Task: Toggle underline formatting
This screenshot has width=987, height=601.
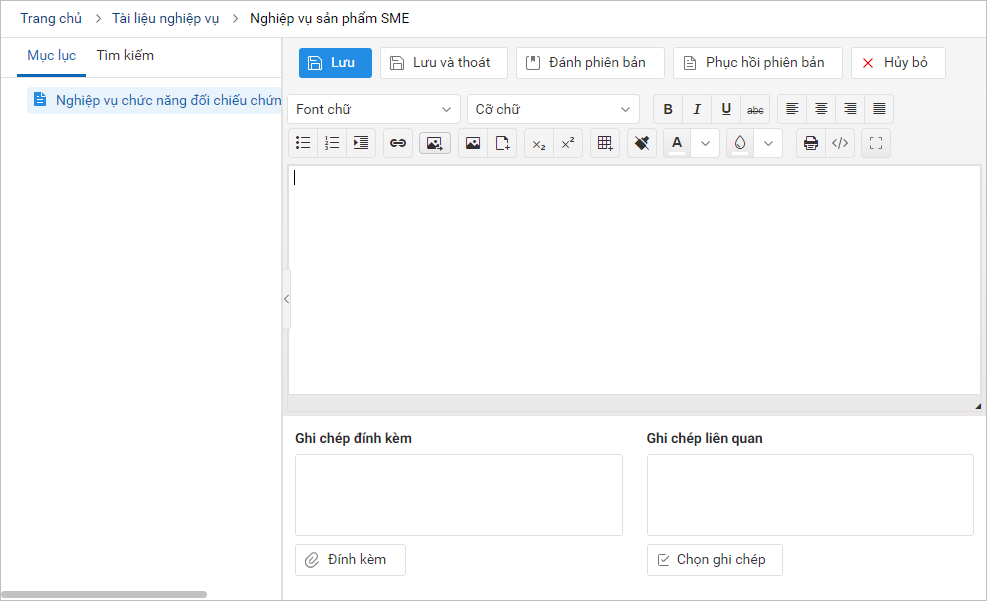Action: pyautogui.click(x=726, y=110)
